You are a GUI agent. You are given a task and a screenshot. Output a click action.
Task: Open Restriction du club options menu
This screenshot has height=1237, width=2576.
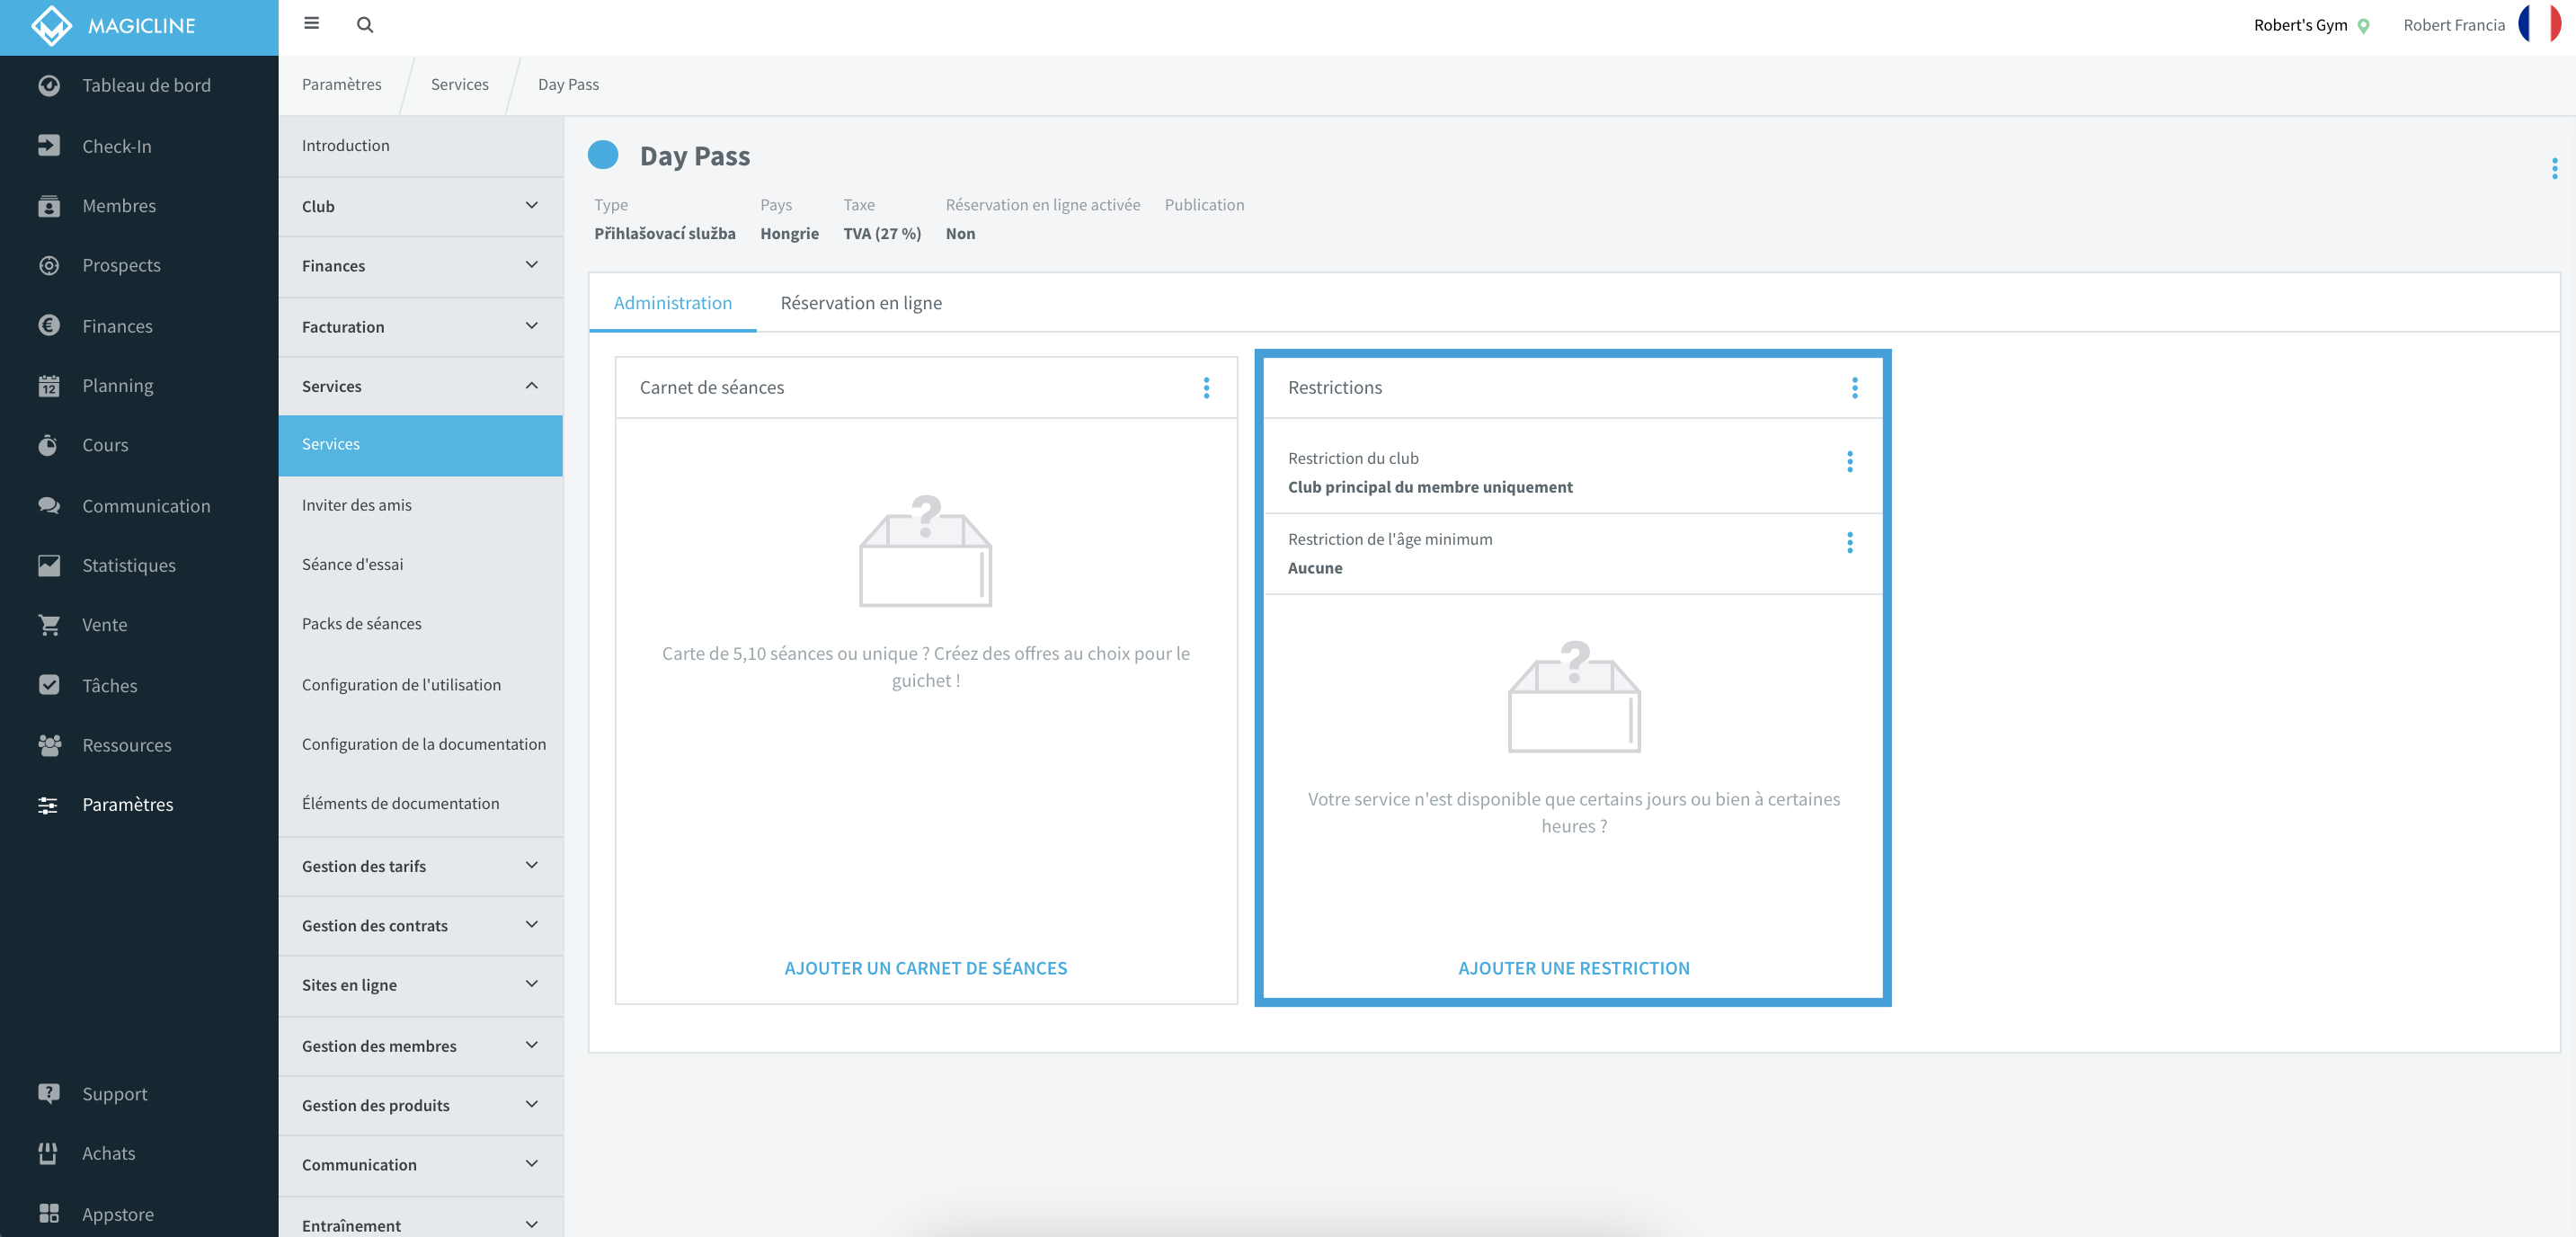pos(1849,461)
